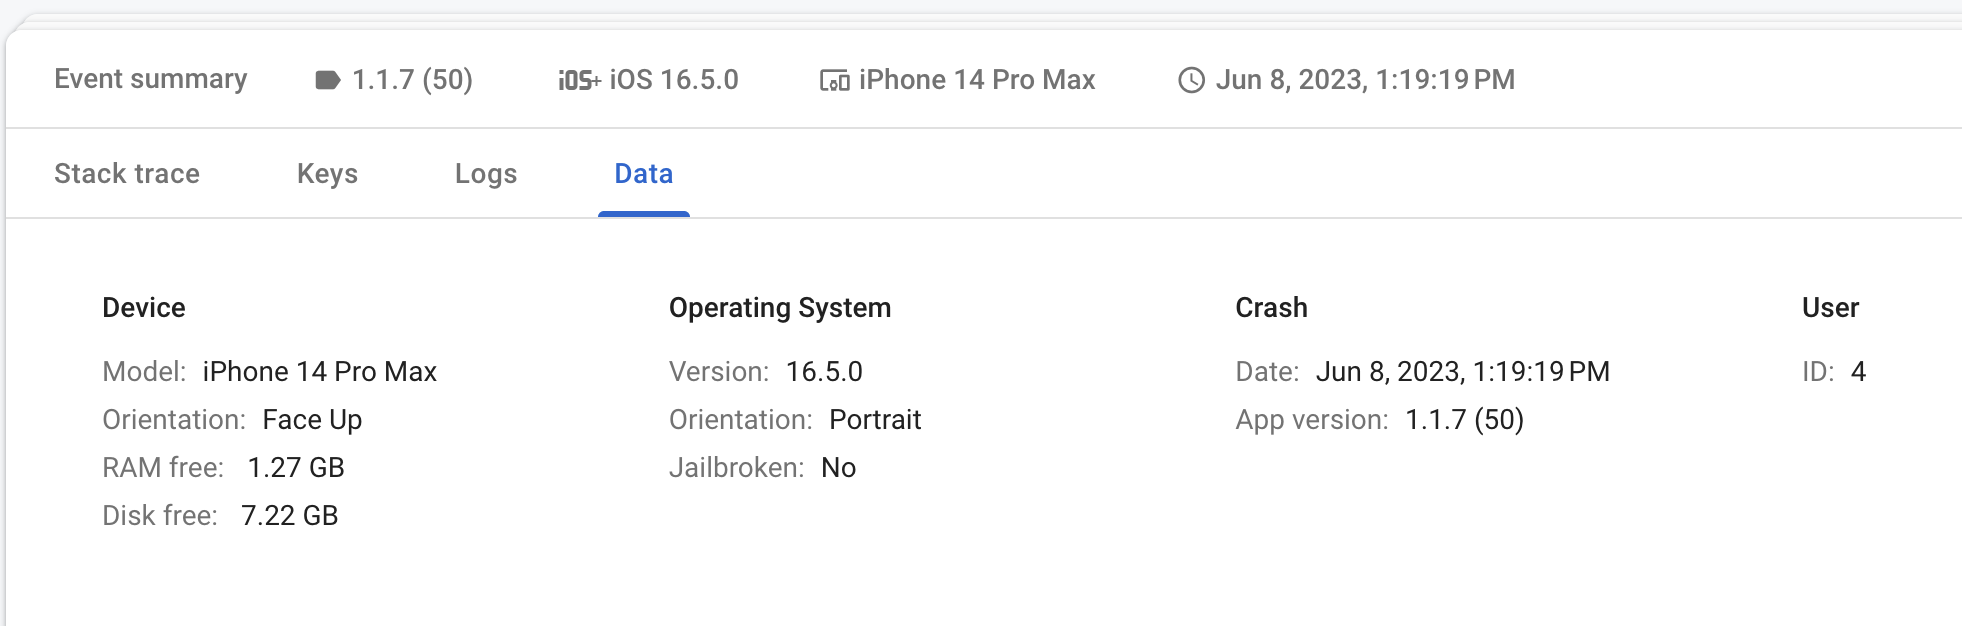The height and width of the screenshot is (626, 1962).
Task: Select the Operating System section header
Action: (781, 308)
